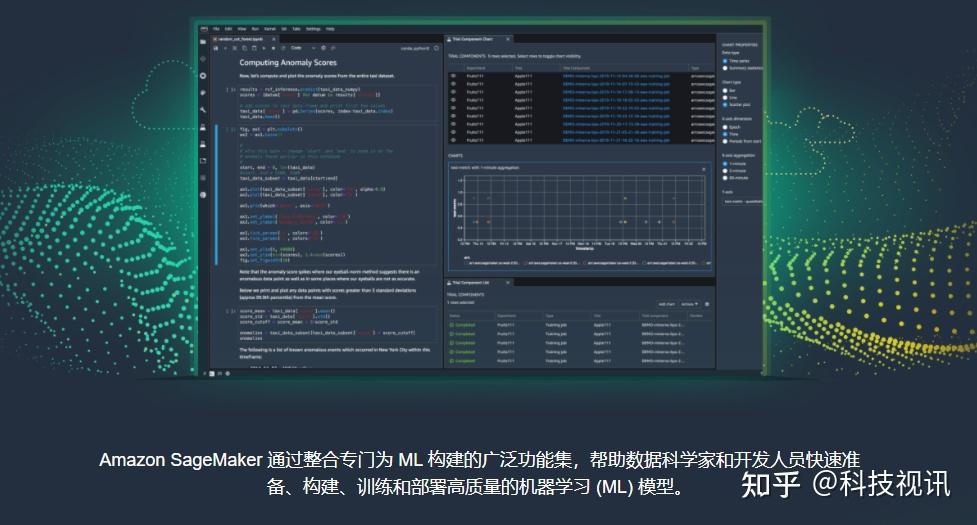Close the Trial Component List tab
The height and width of the screenshot is (525, 977).
(508, 283)
